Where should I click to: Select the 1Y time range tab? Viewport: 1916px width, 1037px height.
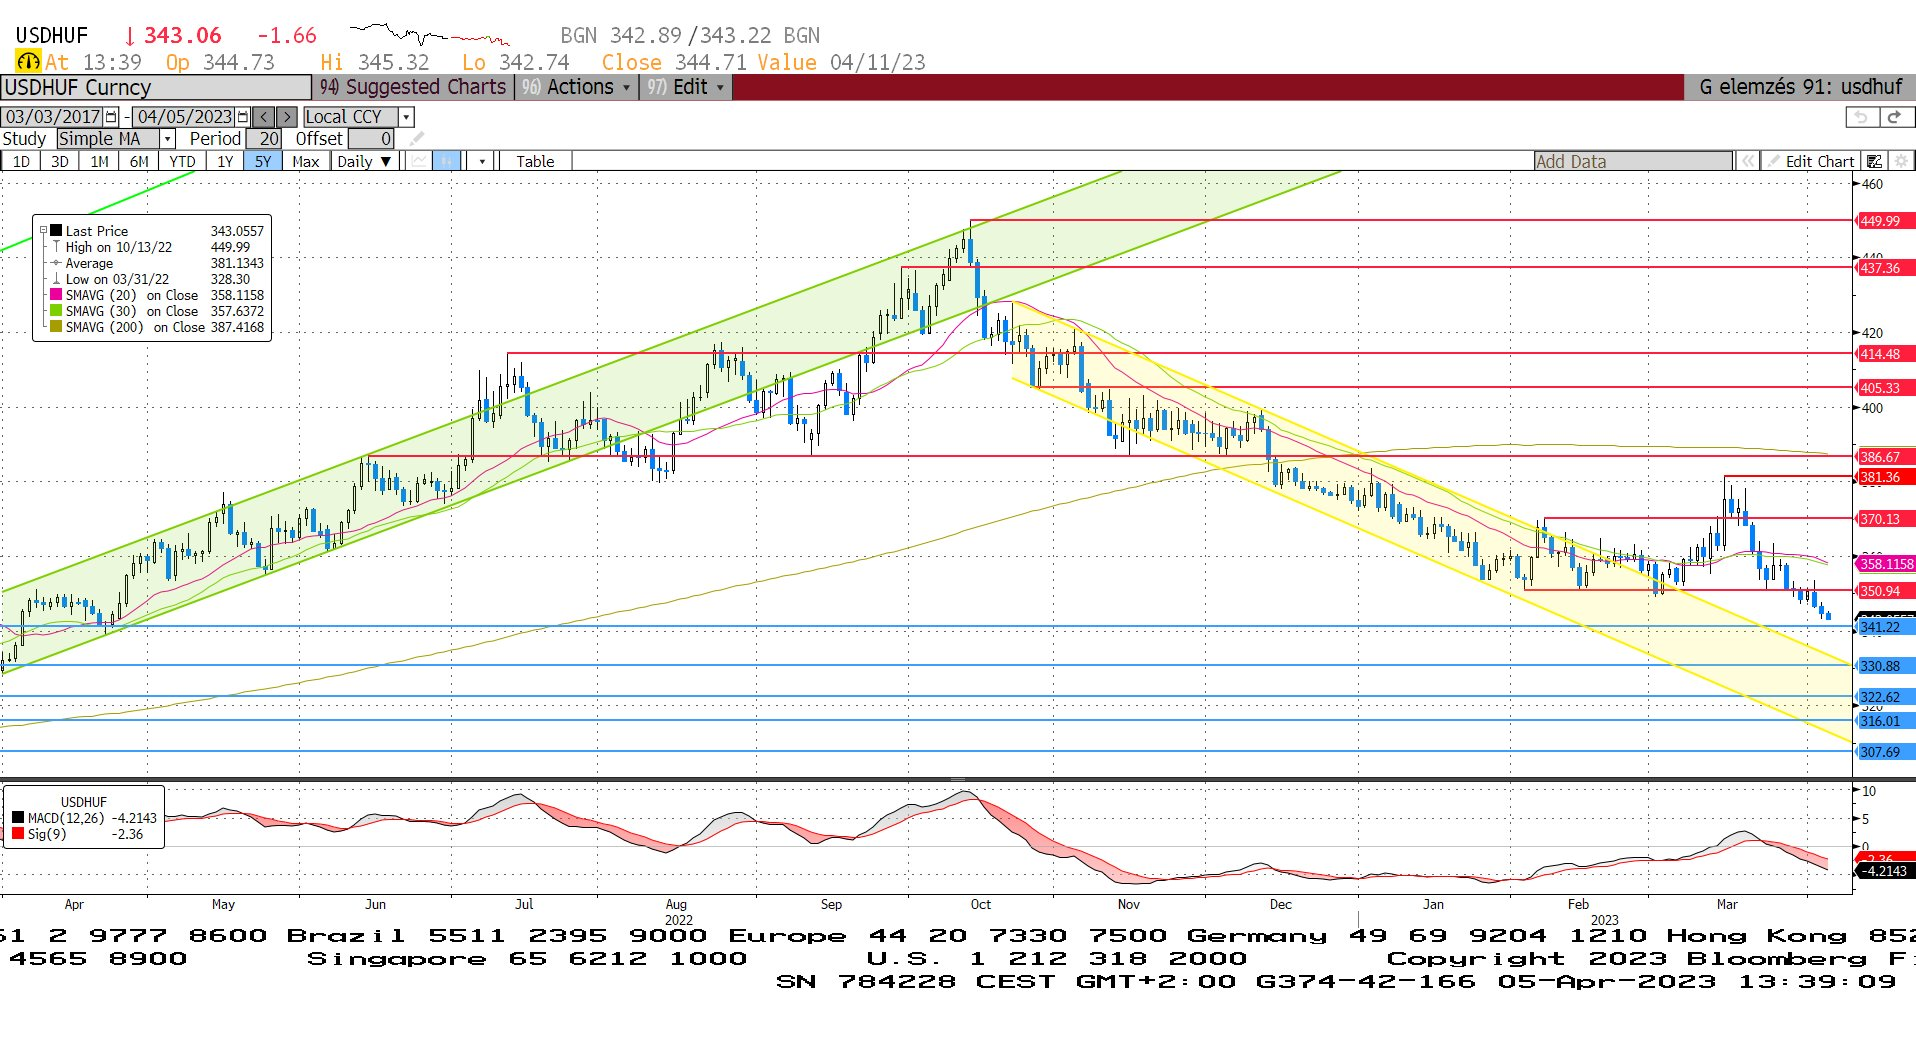click(x=225, y=161)
